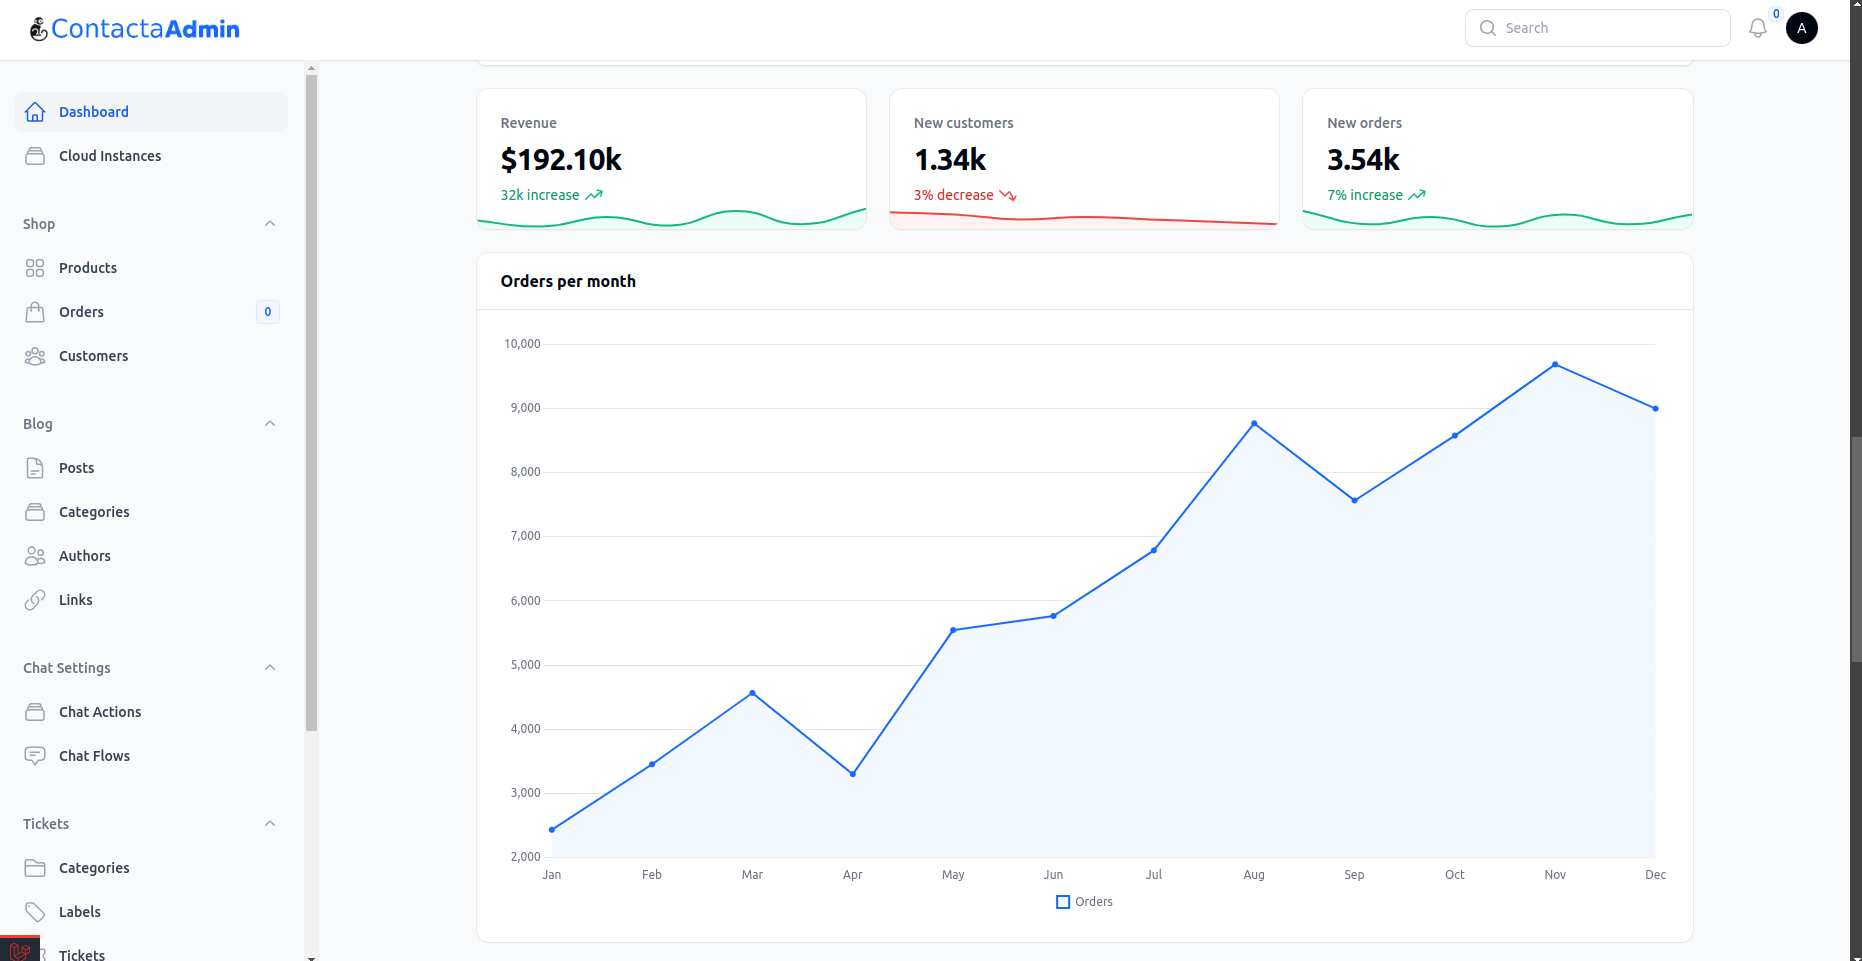Click the ContactaAdmin logo link
1862x961 pixels.
(x=135, y=29)
